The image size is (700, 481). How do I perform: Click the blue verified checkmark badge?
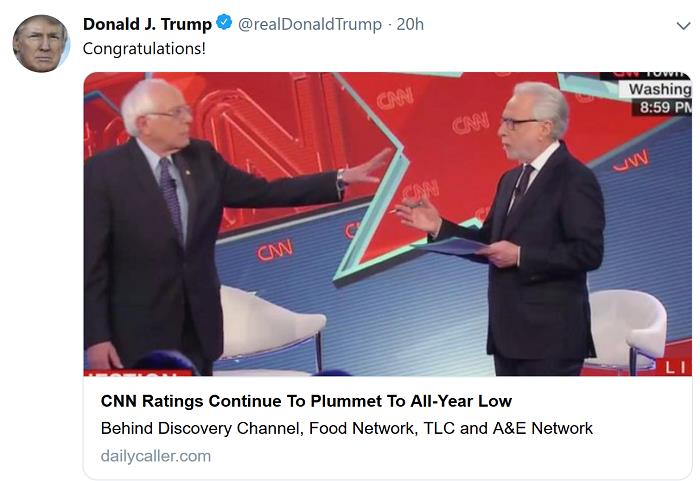[225, 24]
